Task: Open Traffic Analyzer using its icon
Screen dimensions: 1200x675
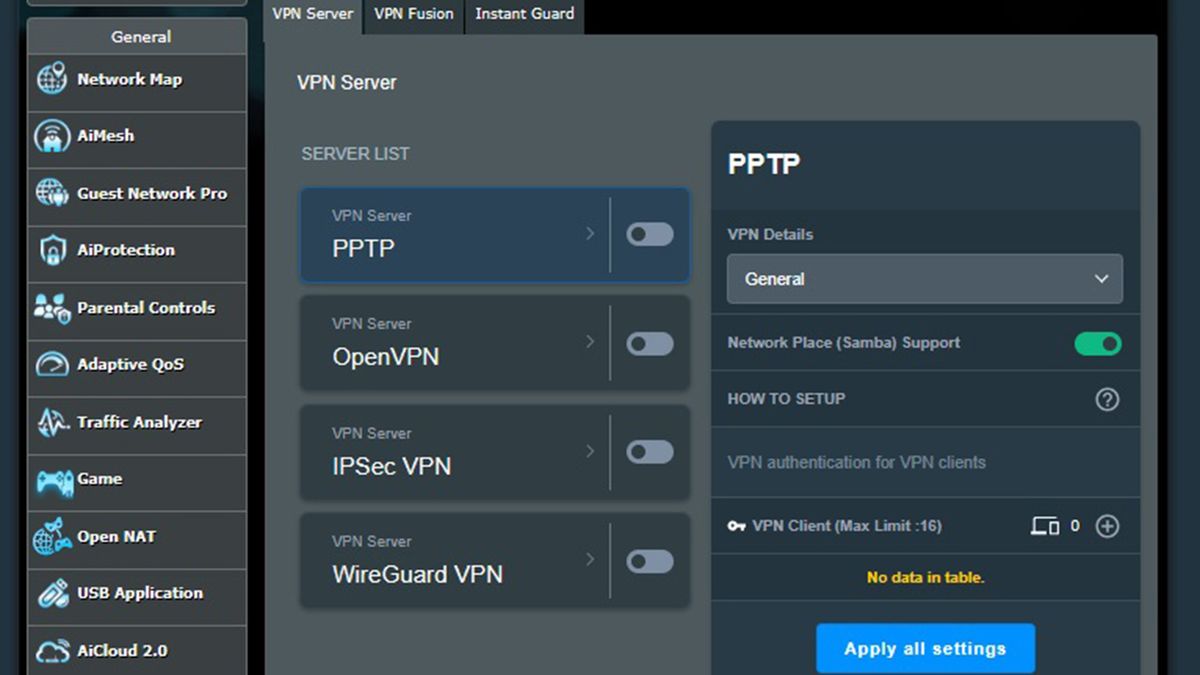Action: click(x=52, y=423)
